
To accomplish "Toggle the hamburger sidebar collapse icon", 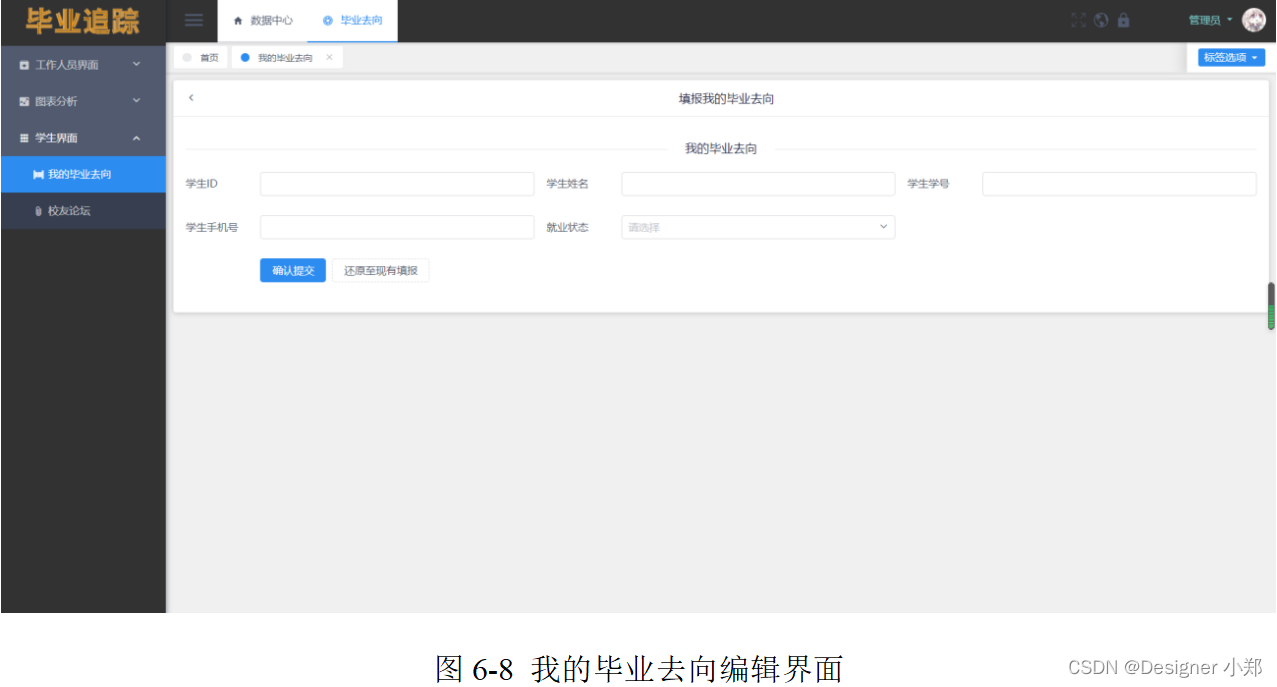I will [194, 20].
